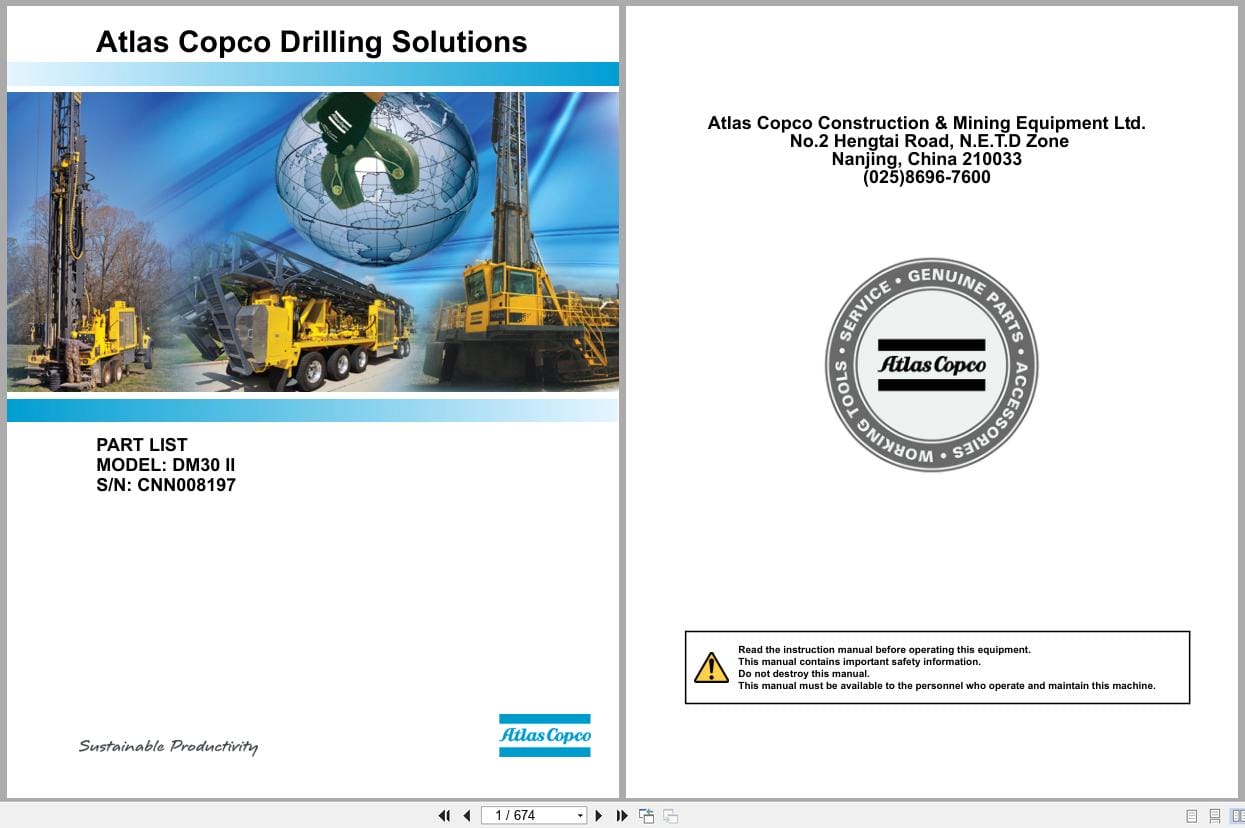This screenshot has height=828, width=1245.
Task: Click 'Do not destroy this manual.' text
Action: click(804, 674)
